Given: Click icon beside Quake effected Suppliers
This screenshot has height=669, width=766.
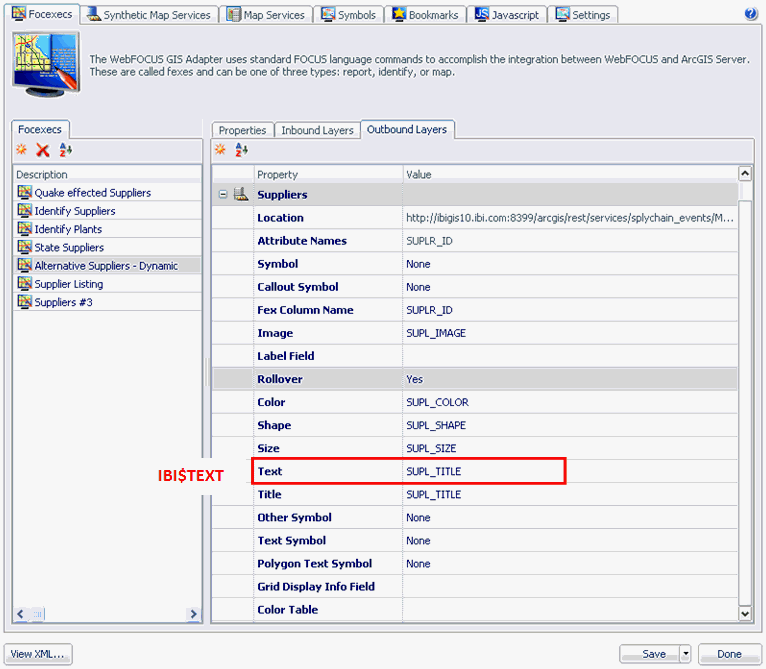Looking at the screenshot, I should coord(24,192).
